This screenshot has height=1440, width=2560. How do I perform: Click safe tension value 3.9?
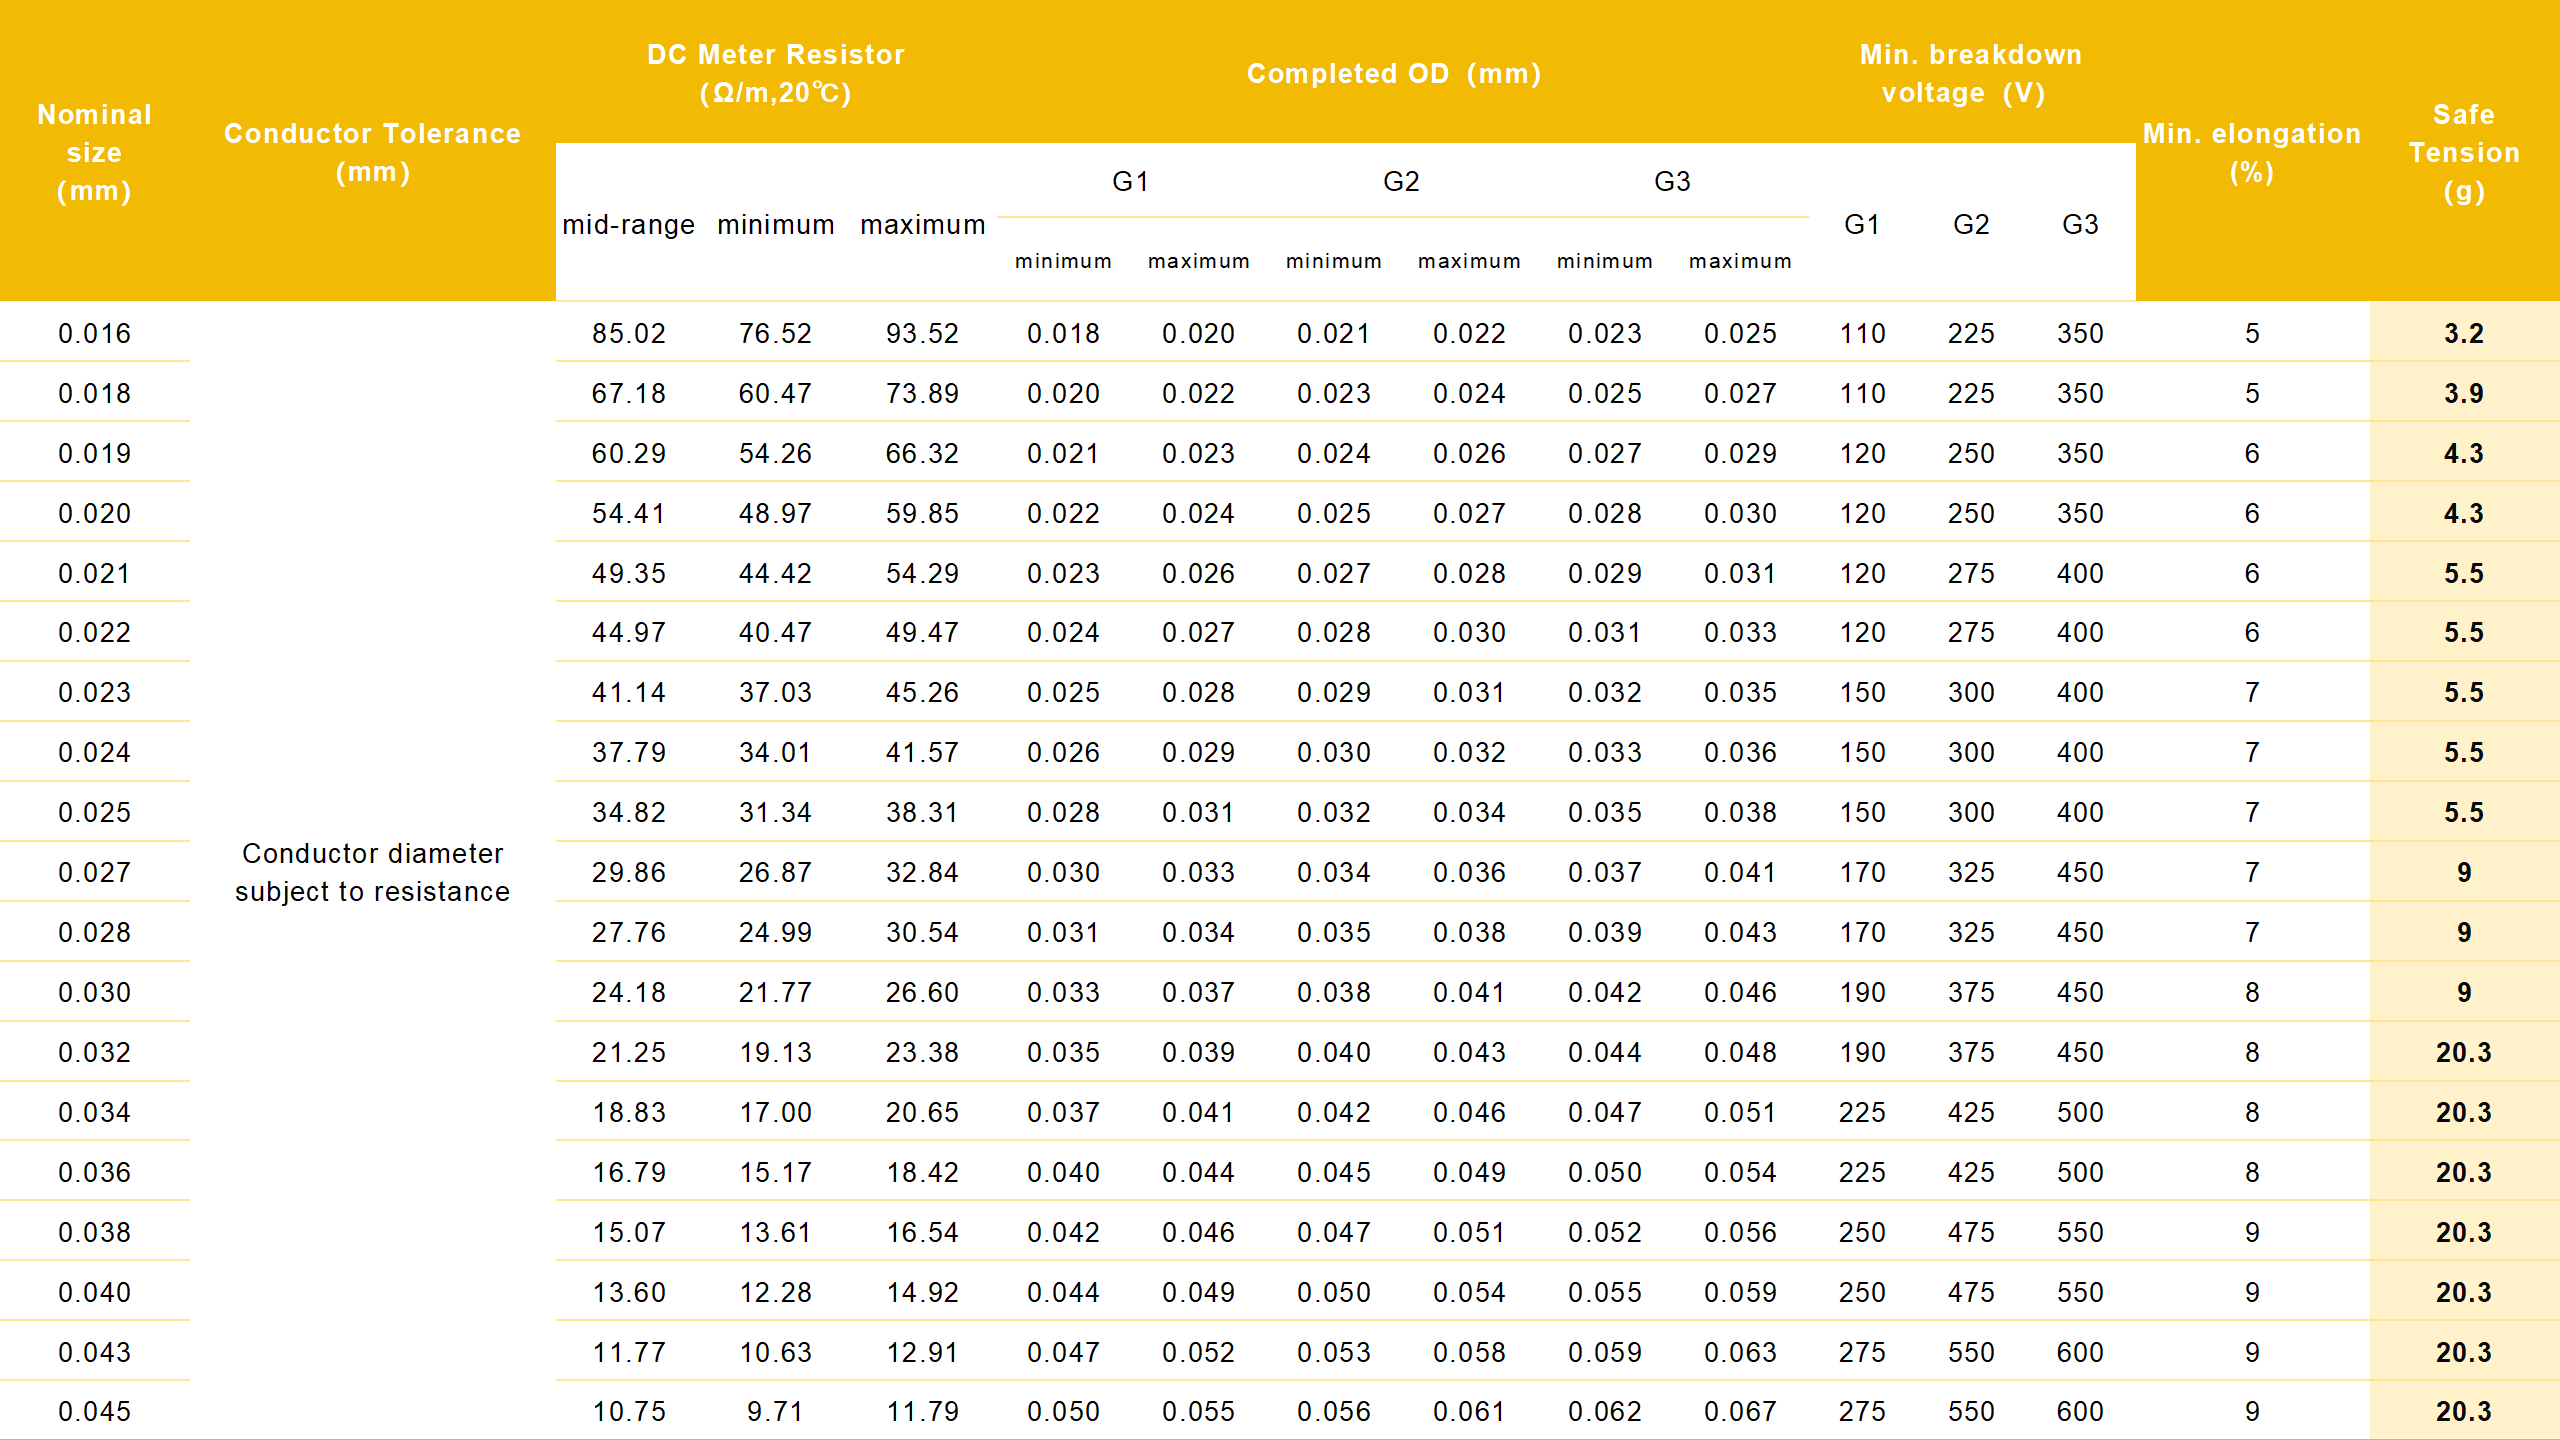[2463, 393]
